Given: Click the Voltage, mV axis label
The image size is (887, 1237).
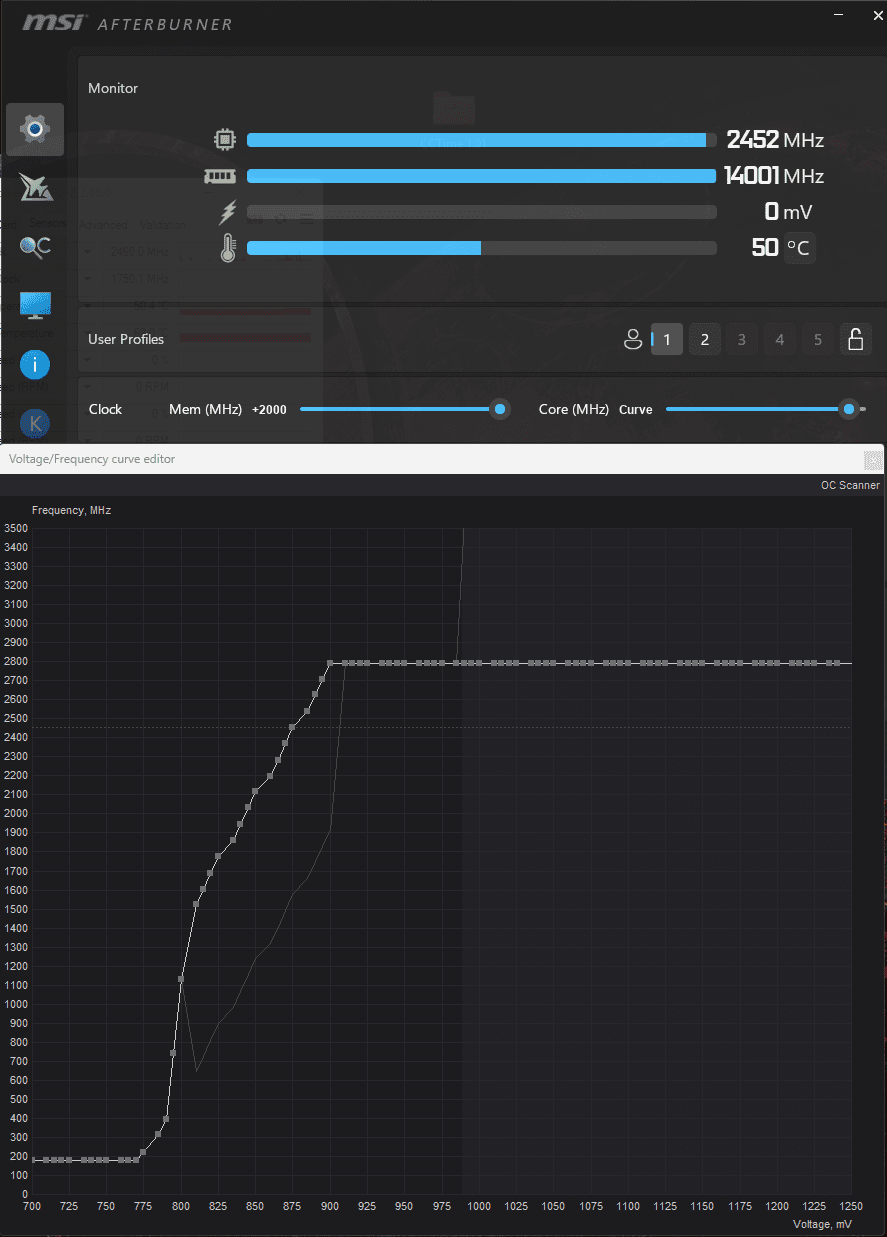Looking at the screenshot, I should coord(823,1224).
